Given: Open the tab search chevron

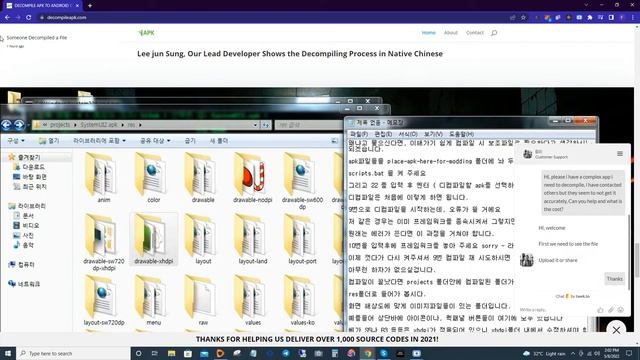Looking at the screenshot, I should pyautogui.click(x=586, y=5).
